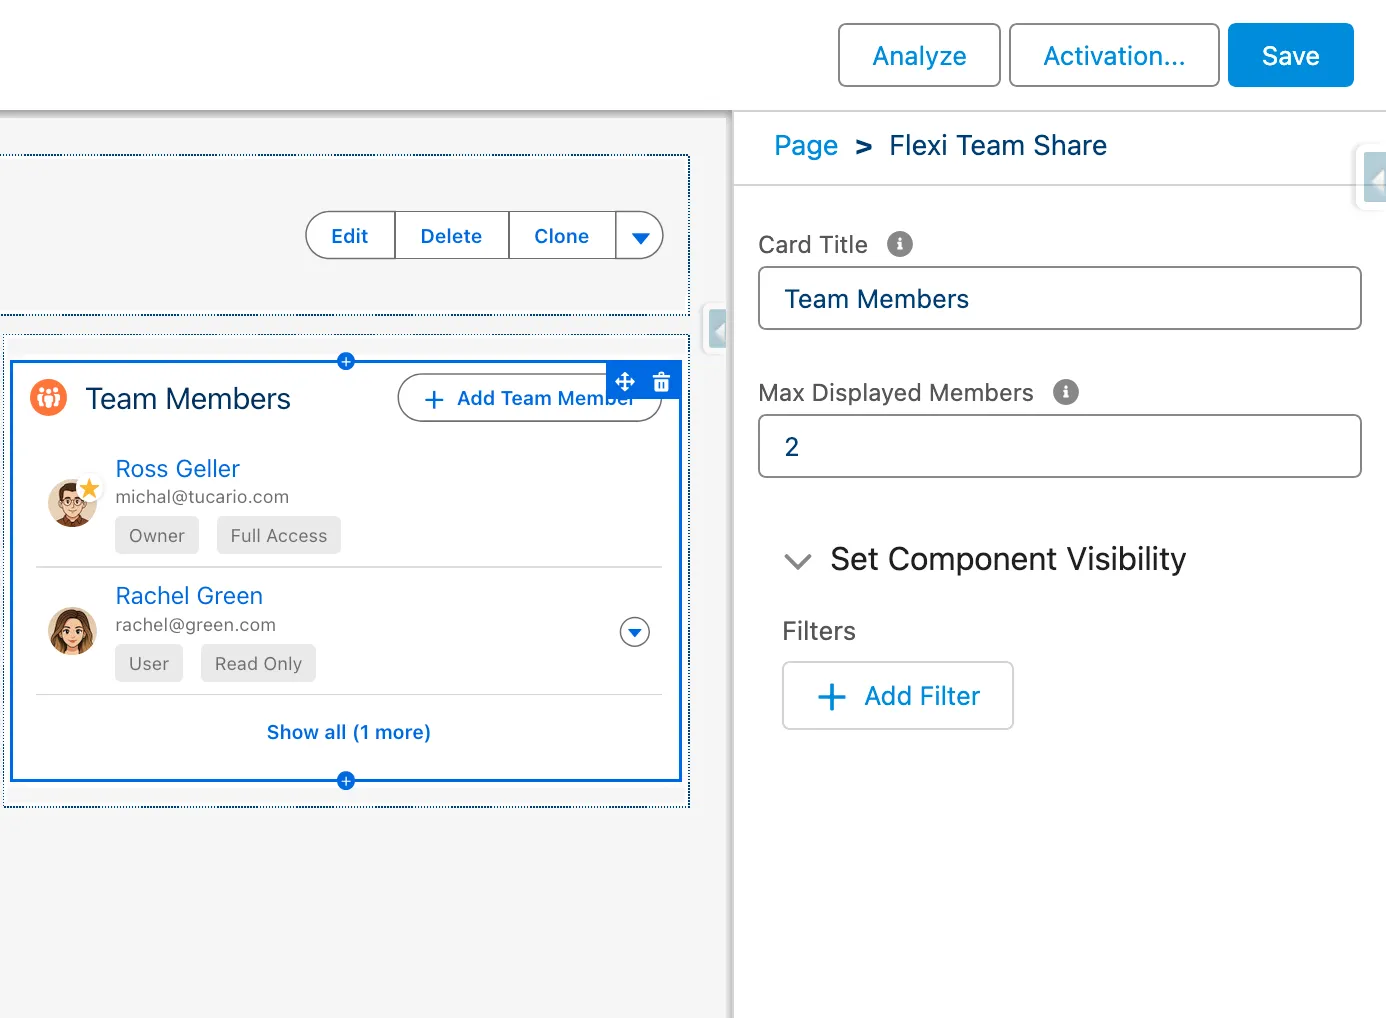
Task: Click Page in the breadcrumb
Action: click(806, 145)
